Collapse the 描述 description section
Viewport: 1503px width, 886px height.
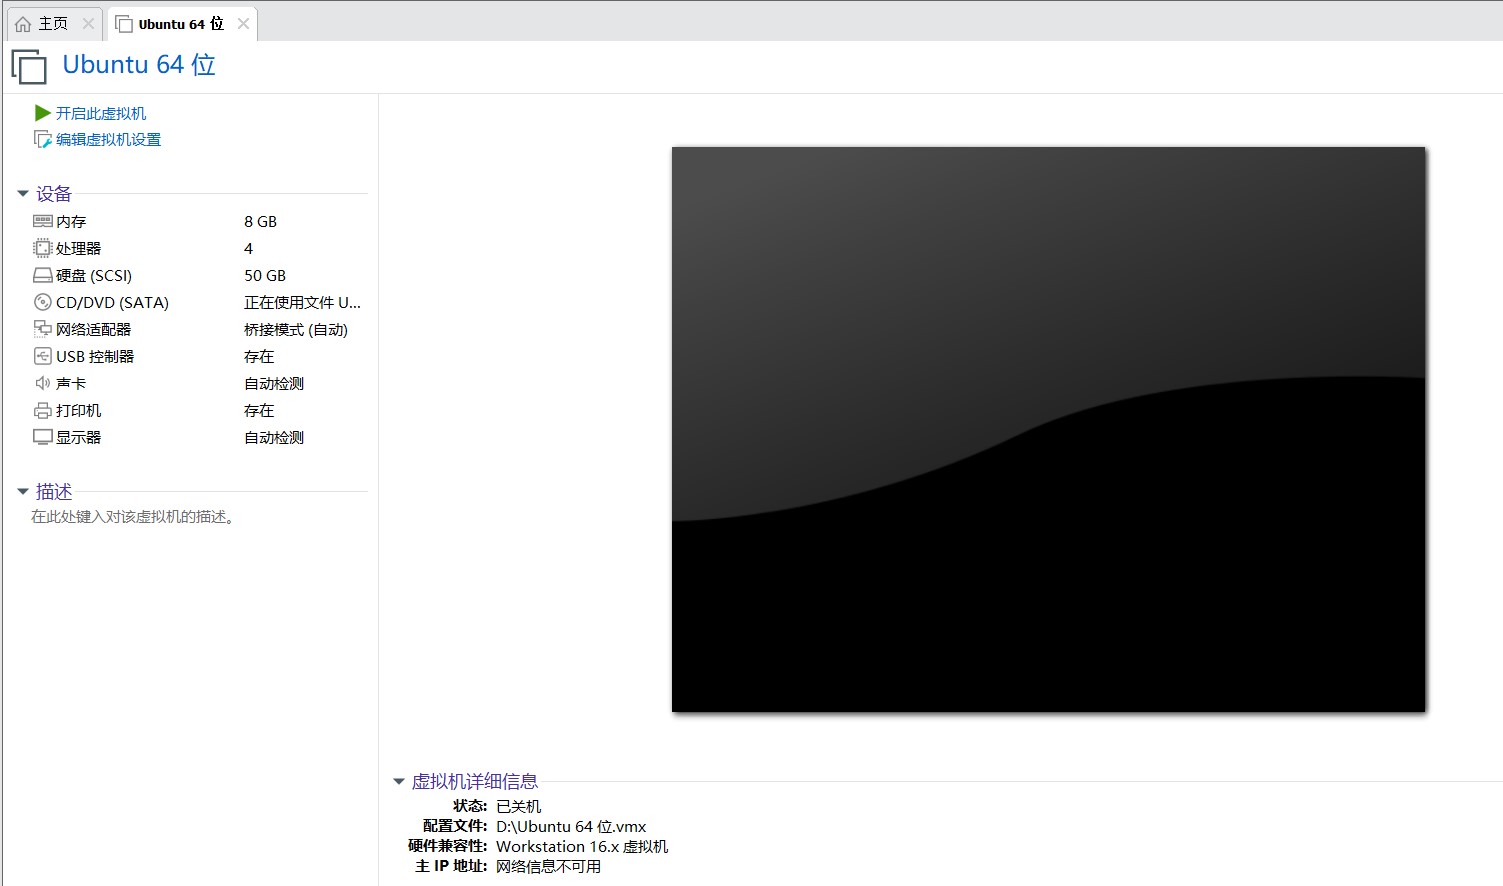[23, 492]
